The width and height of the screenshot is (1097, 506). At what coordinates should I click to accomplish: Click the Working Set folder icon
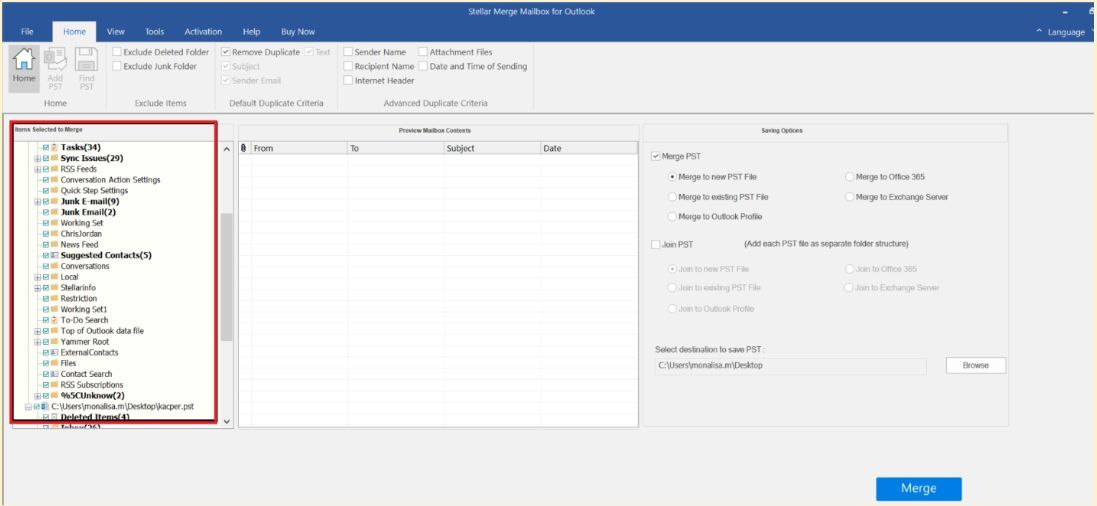[x=55, y=223]
